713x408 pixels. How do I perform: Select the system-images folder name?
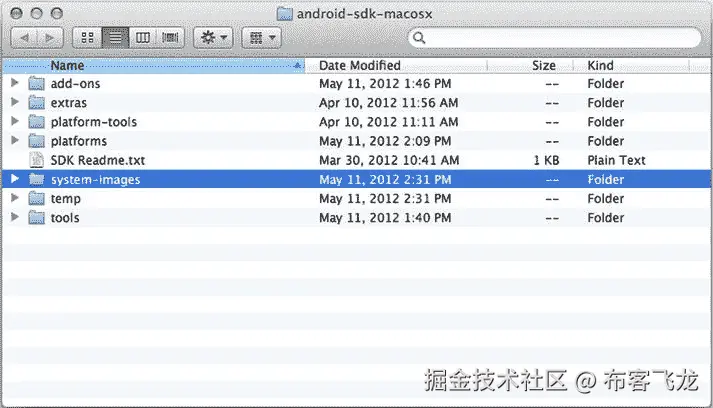click(95, 180)
